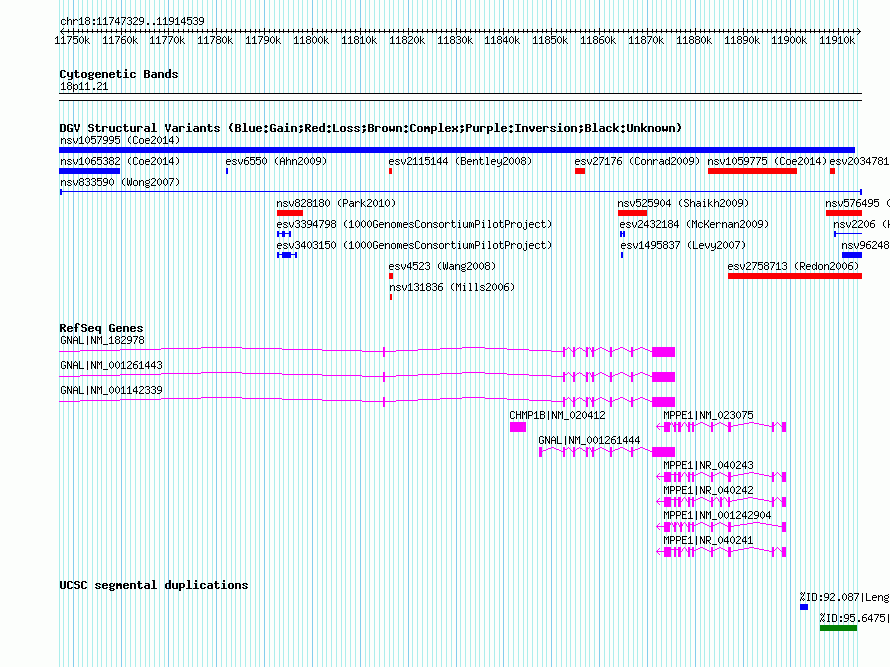Click the 11910k ruler tick label
The height and width of the screenshot is (667, 890).
(x=837, y=40)
